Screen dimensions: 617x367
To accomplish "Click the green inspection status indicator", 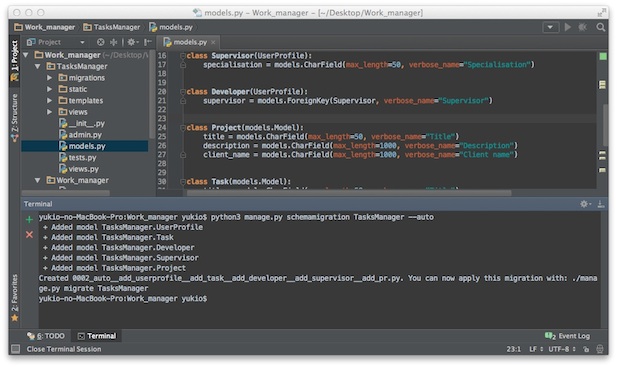I will 602,56.
